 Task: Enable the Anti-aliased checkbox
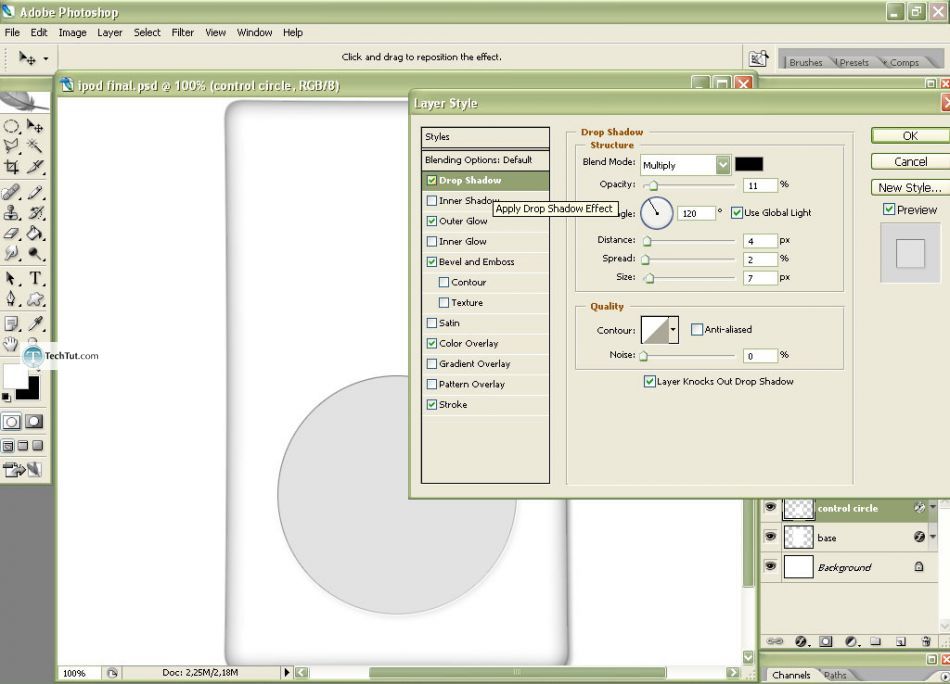(x=697, y=330)
